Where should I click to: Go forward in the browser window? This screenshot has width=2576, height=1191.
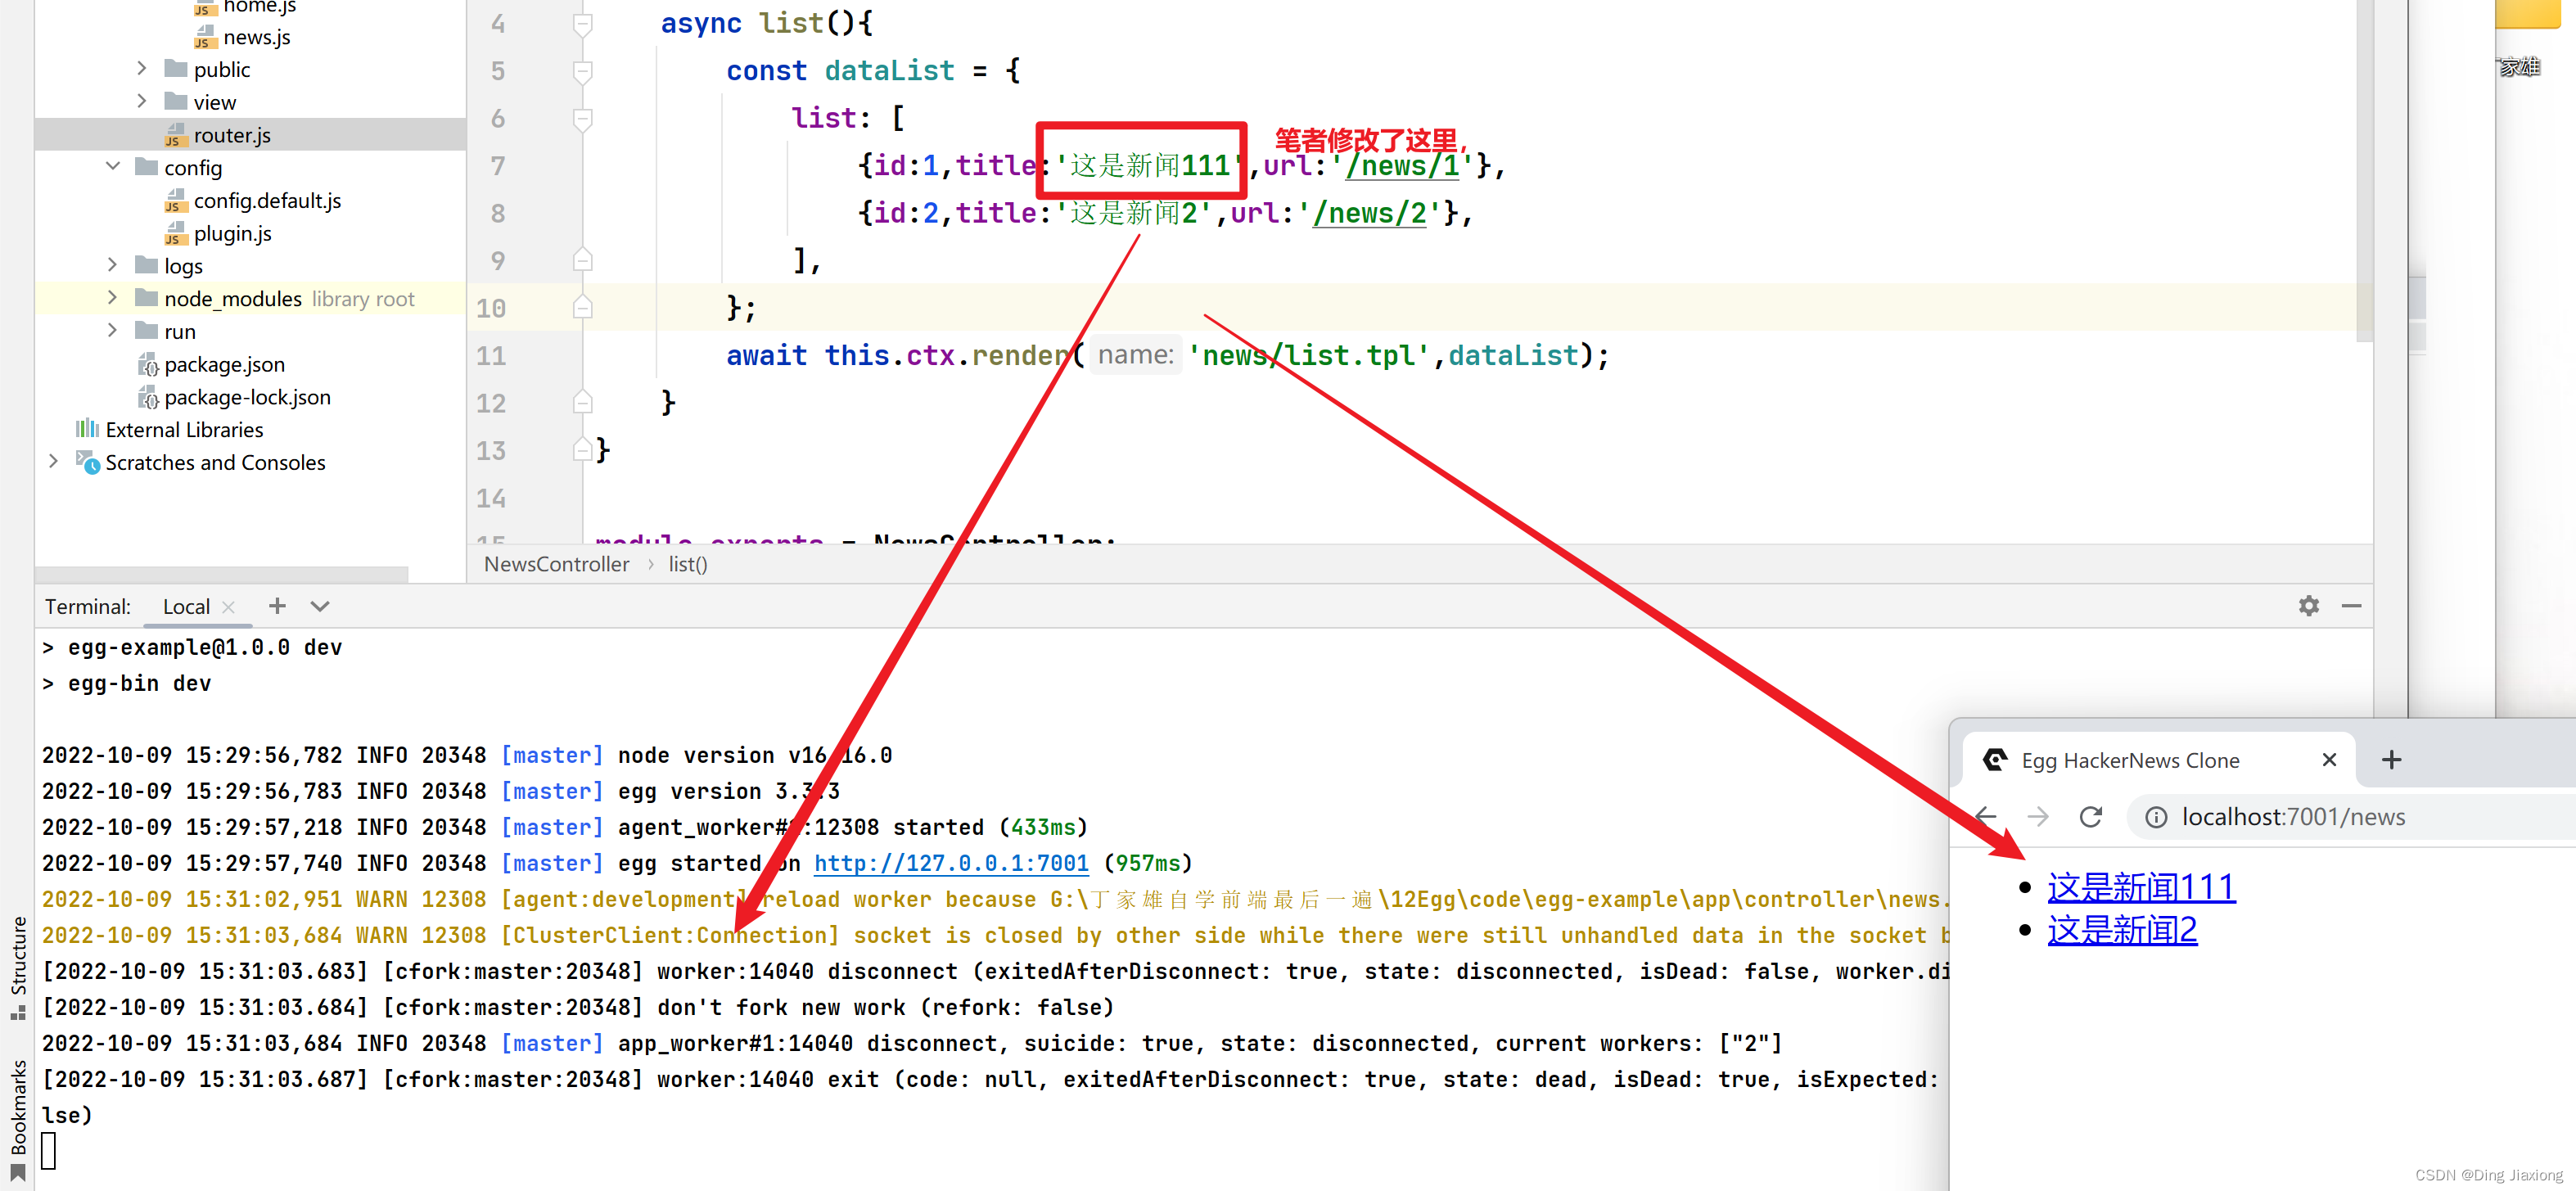point(2038,817)
